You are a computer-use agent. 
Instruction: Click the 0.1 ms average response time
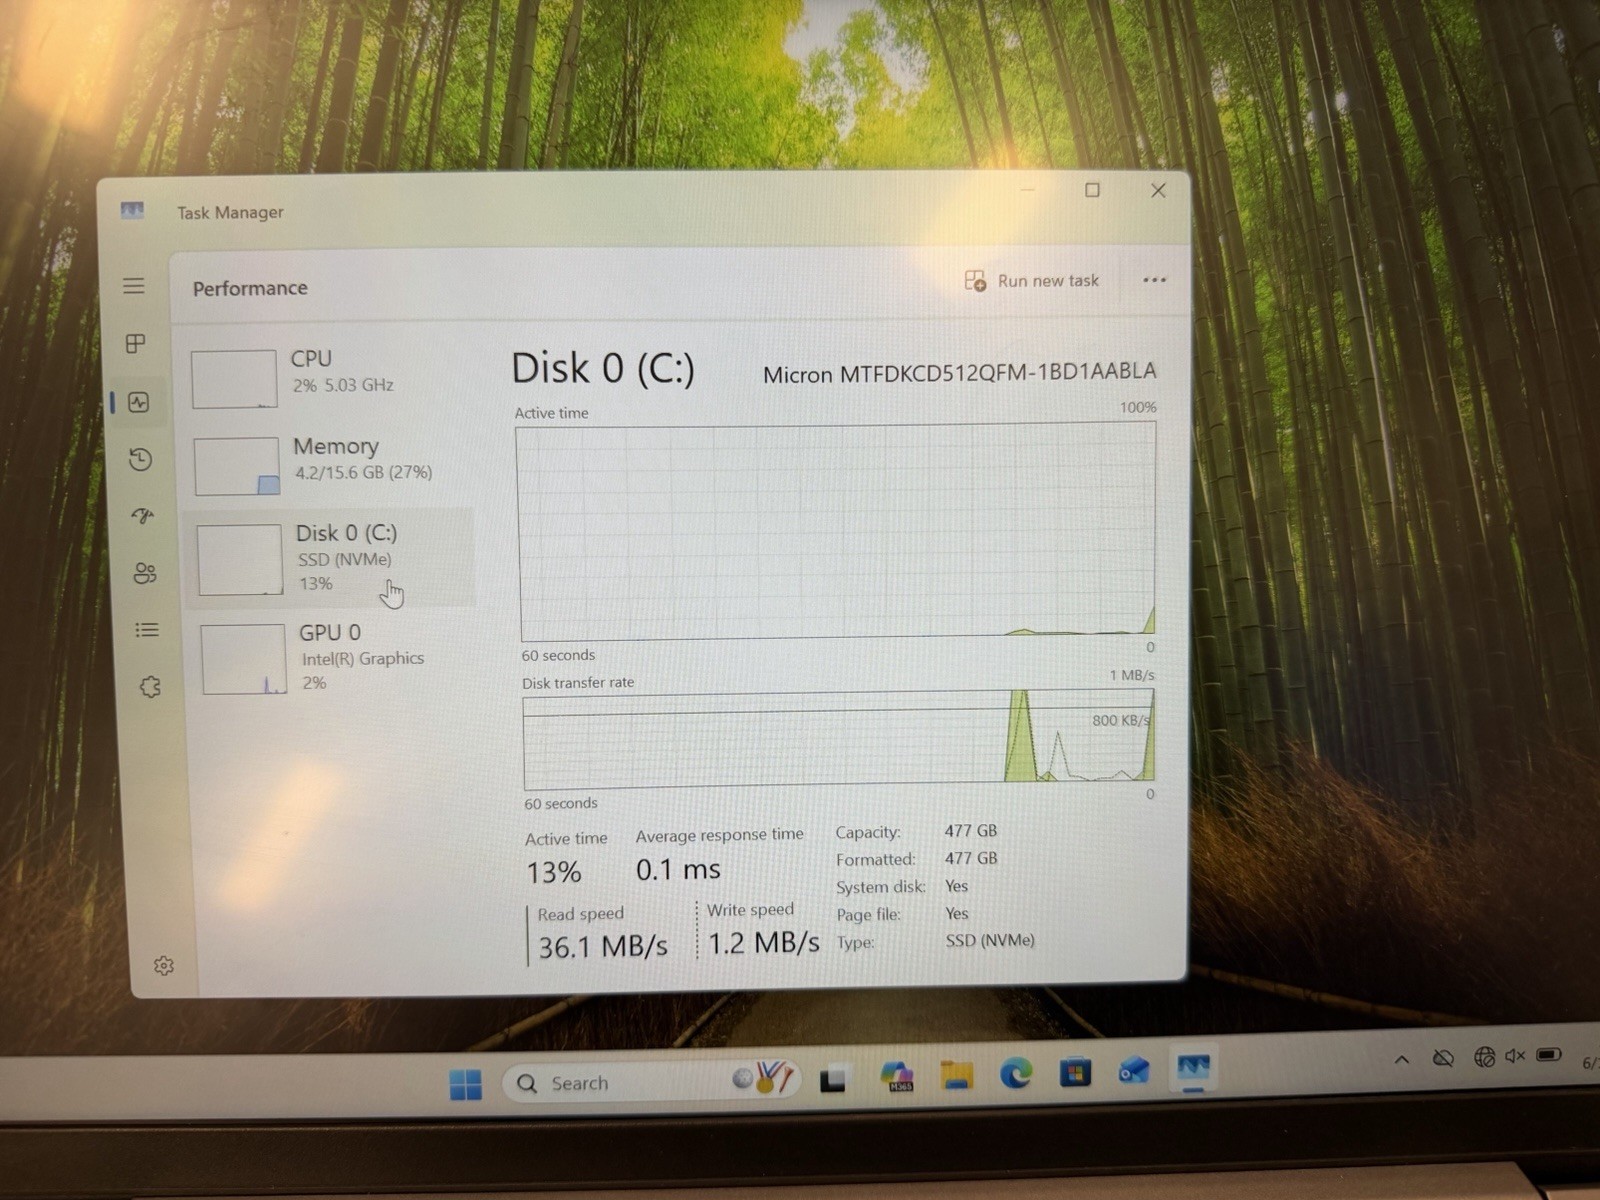point(678,869)
